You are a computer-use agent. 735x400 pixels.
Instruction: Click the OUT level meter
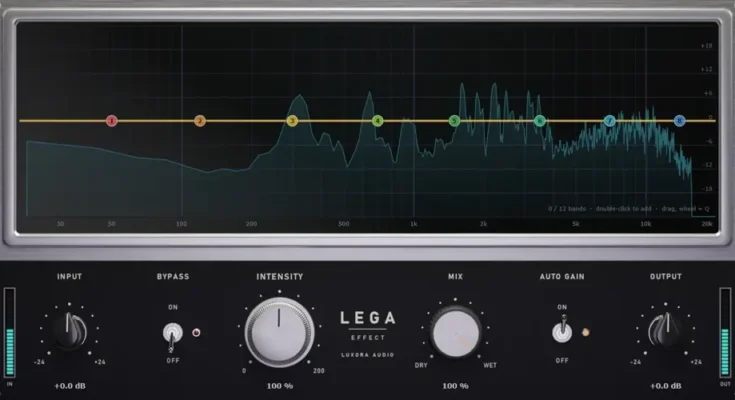(x=725, y=332)
